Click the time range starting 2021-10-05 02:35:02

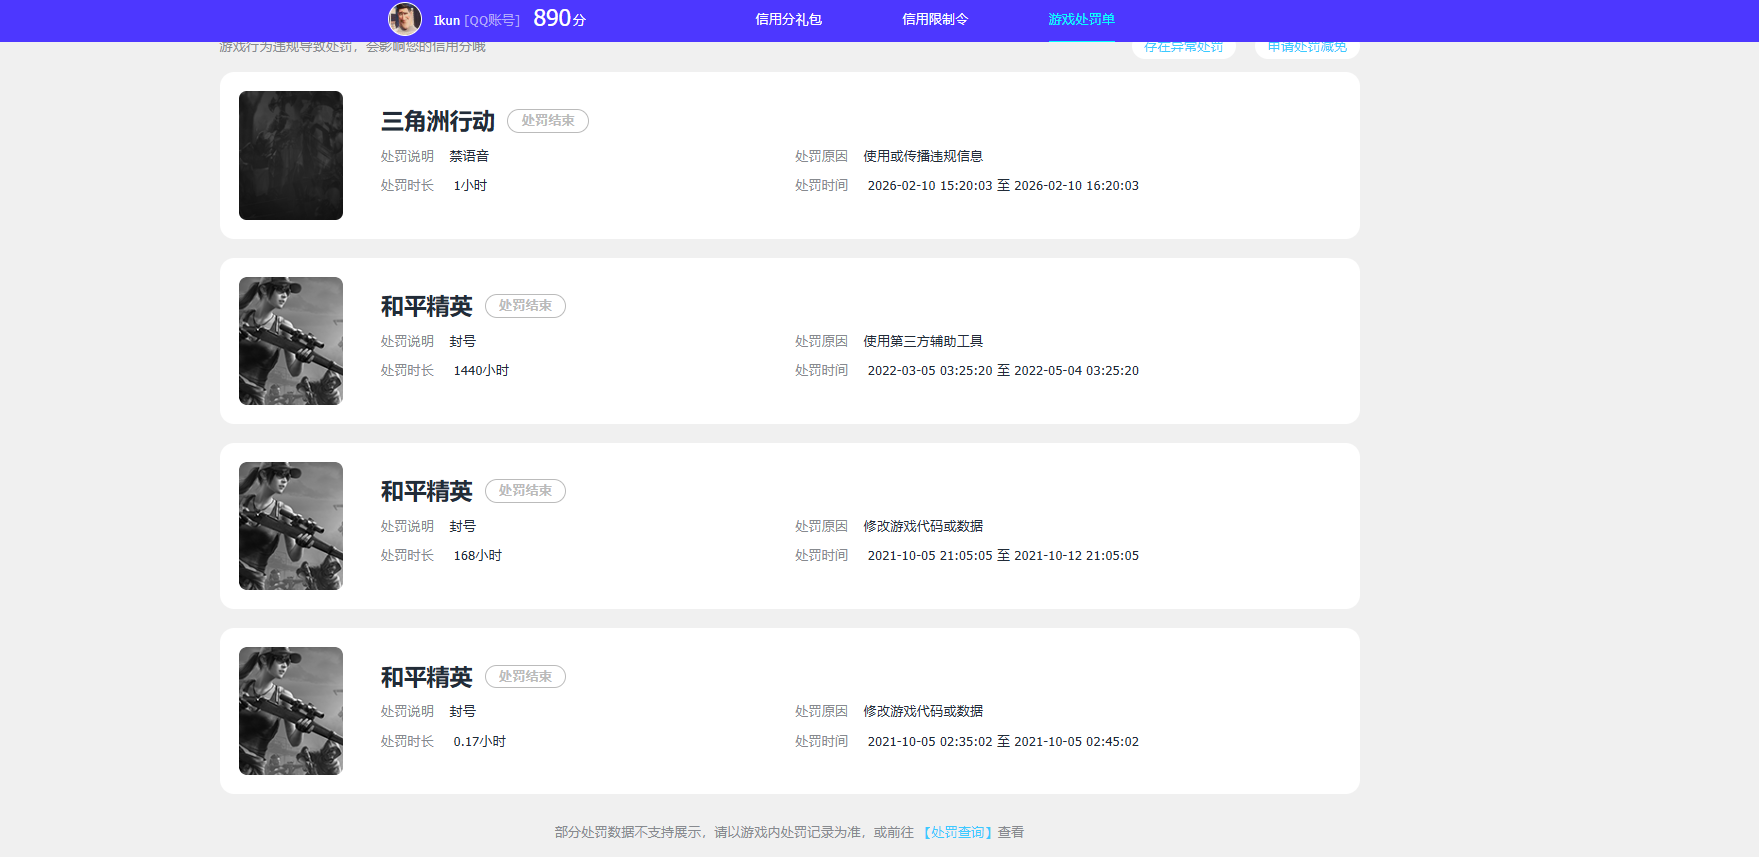[1003, 741]
